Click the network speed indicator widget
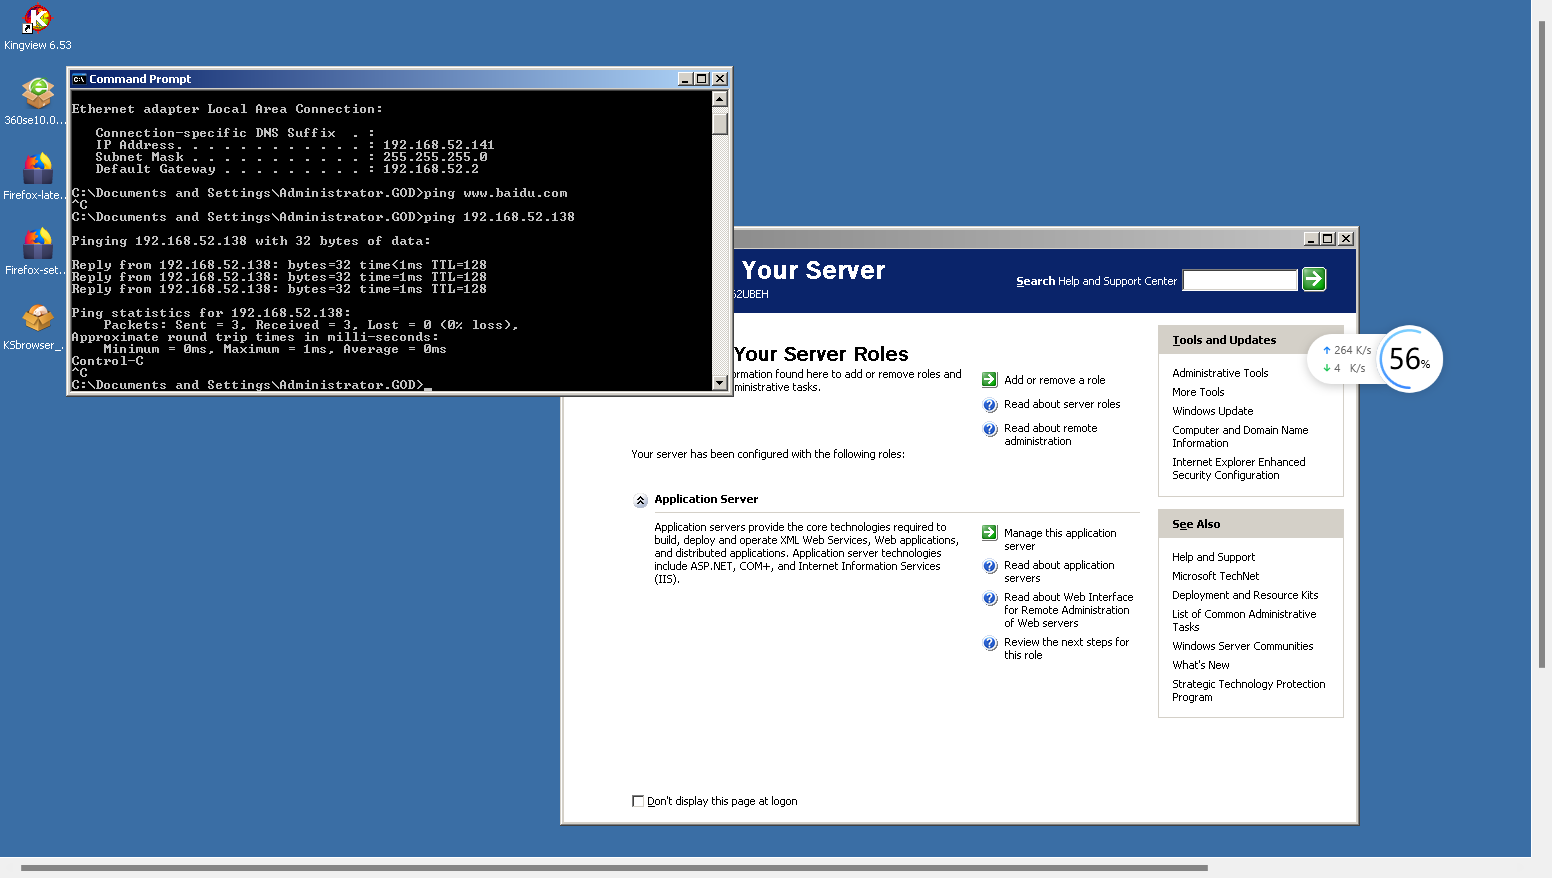 1345,359
